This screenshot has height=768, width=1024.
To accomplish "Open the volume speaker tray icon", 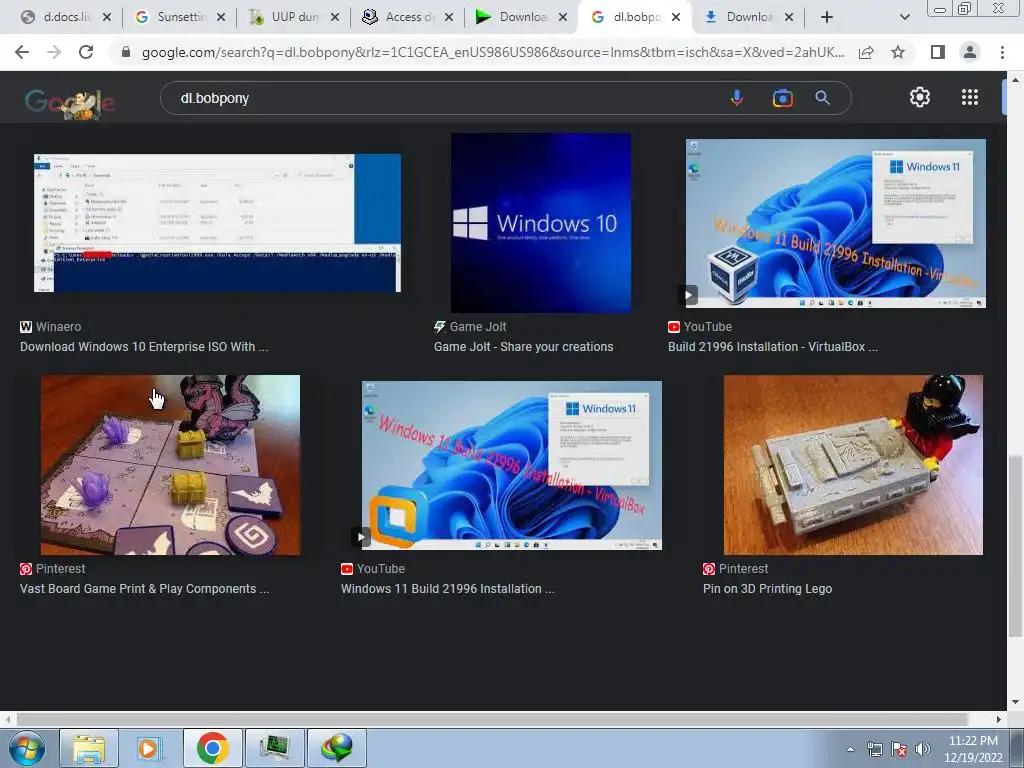I will pos(923,749).
